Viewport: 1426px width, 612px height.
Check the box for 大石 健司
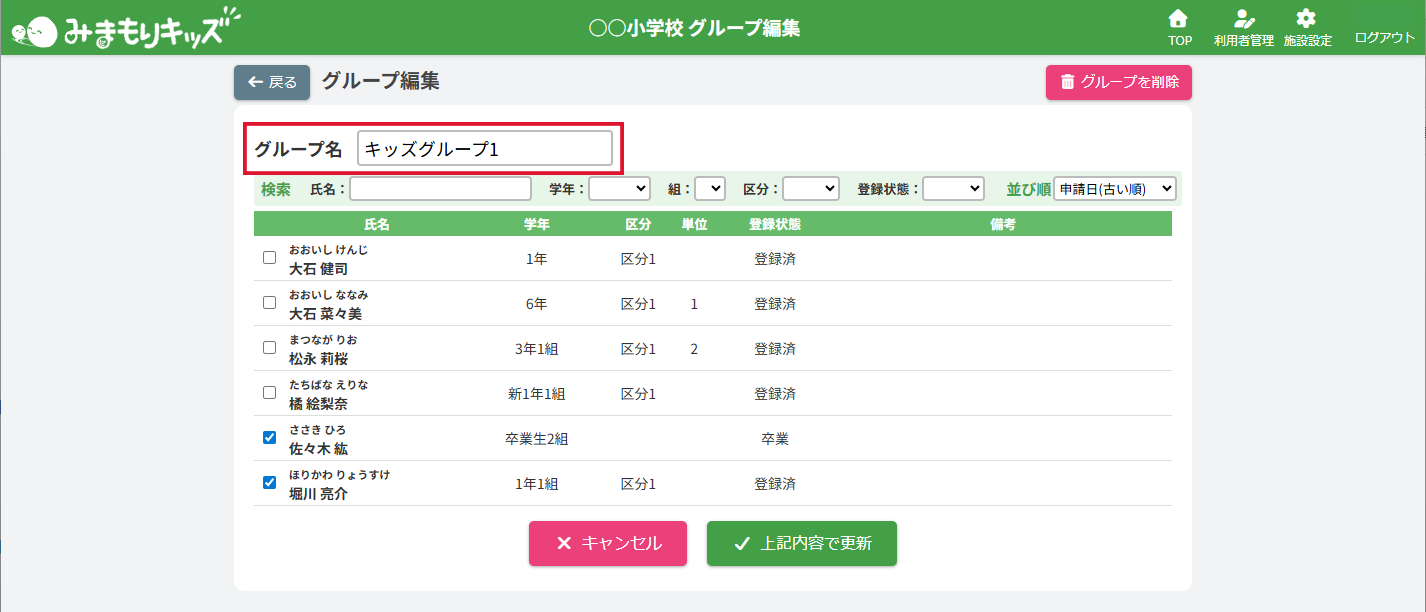pyautogui.click(x=269, y=257)
